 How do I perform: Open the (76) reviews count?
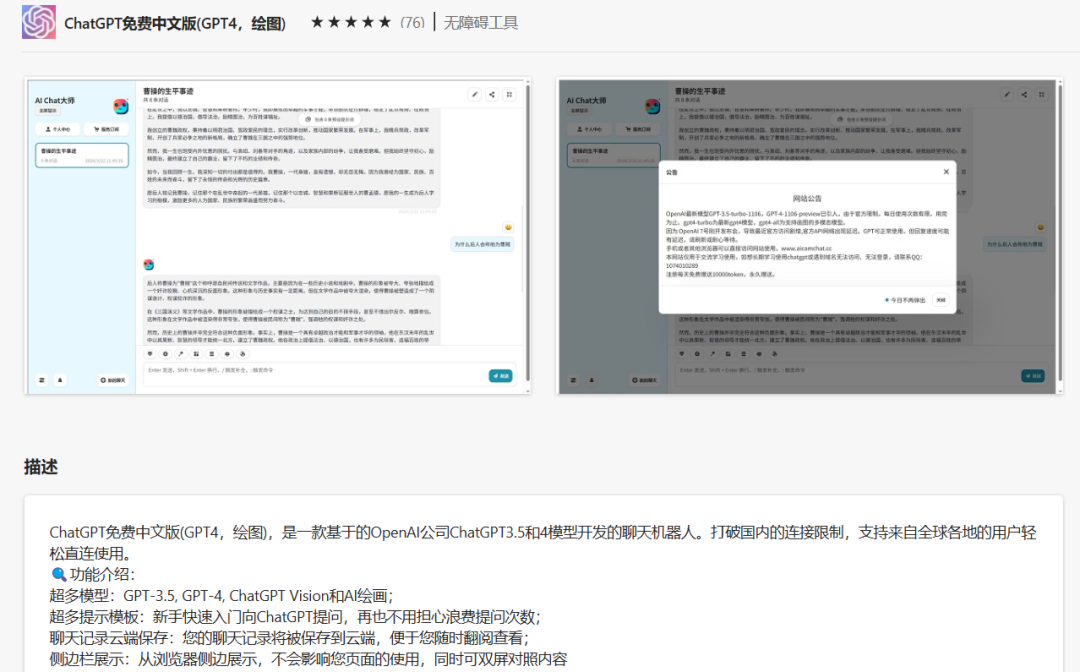(x=412, y=23)
